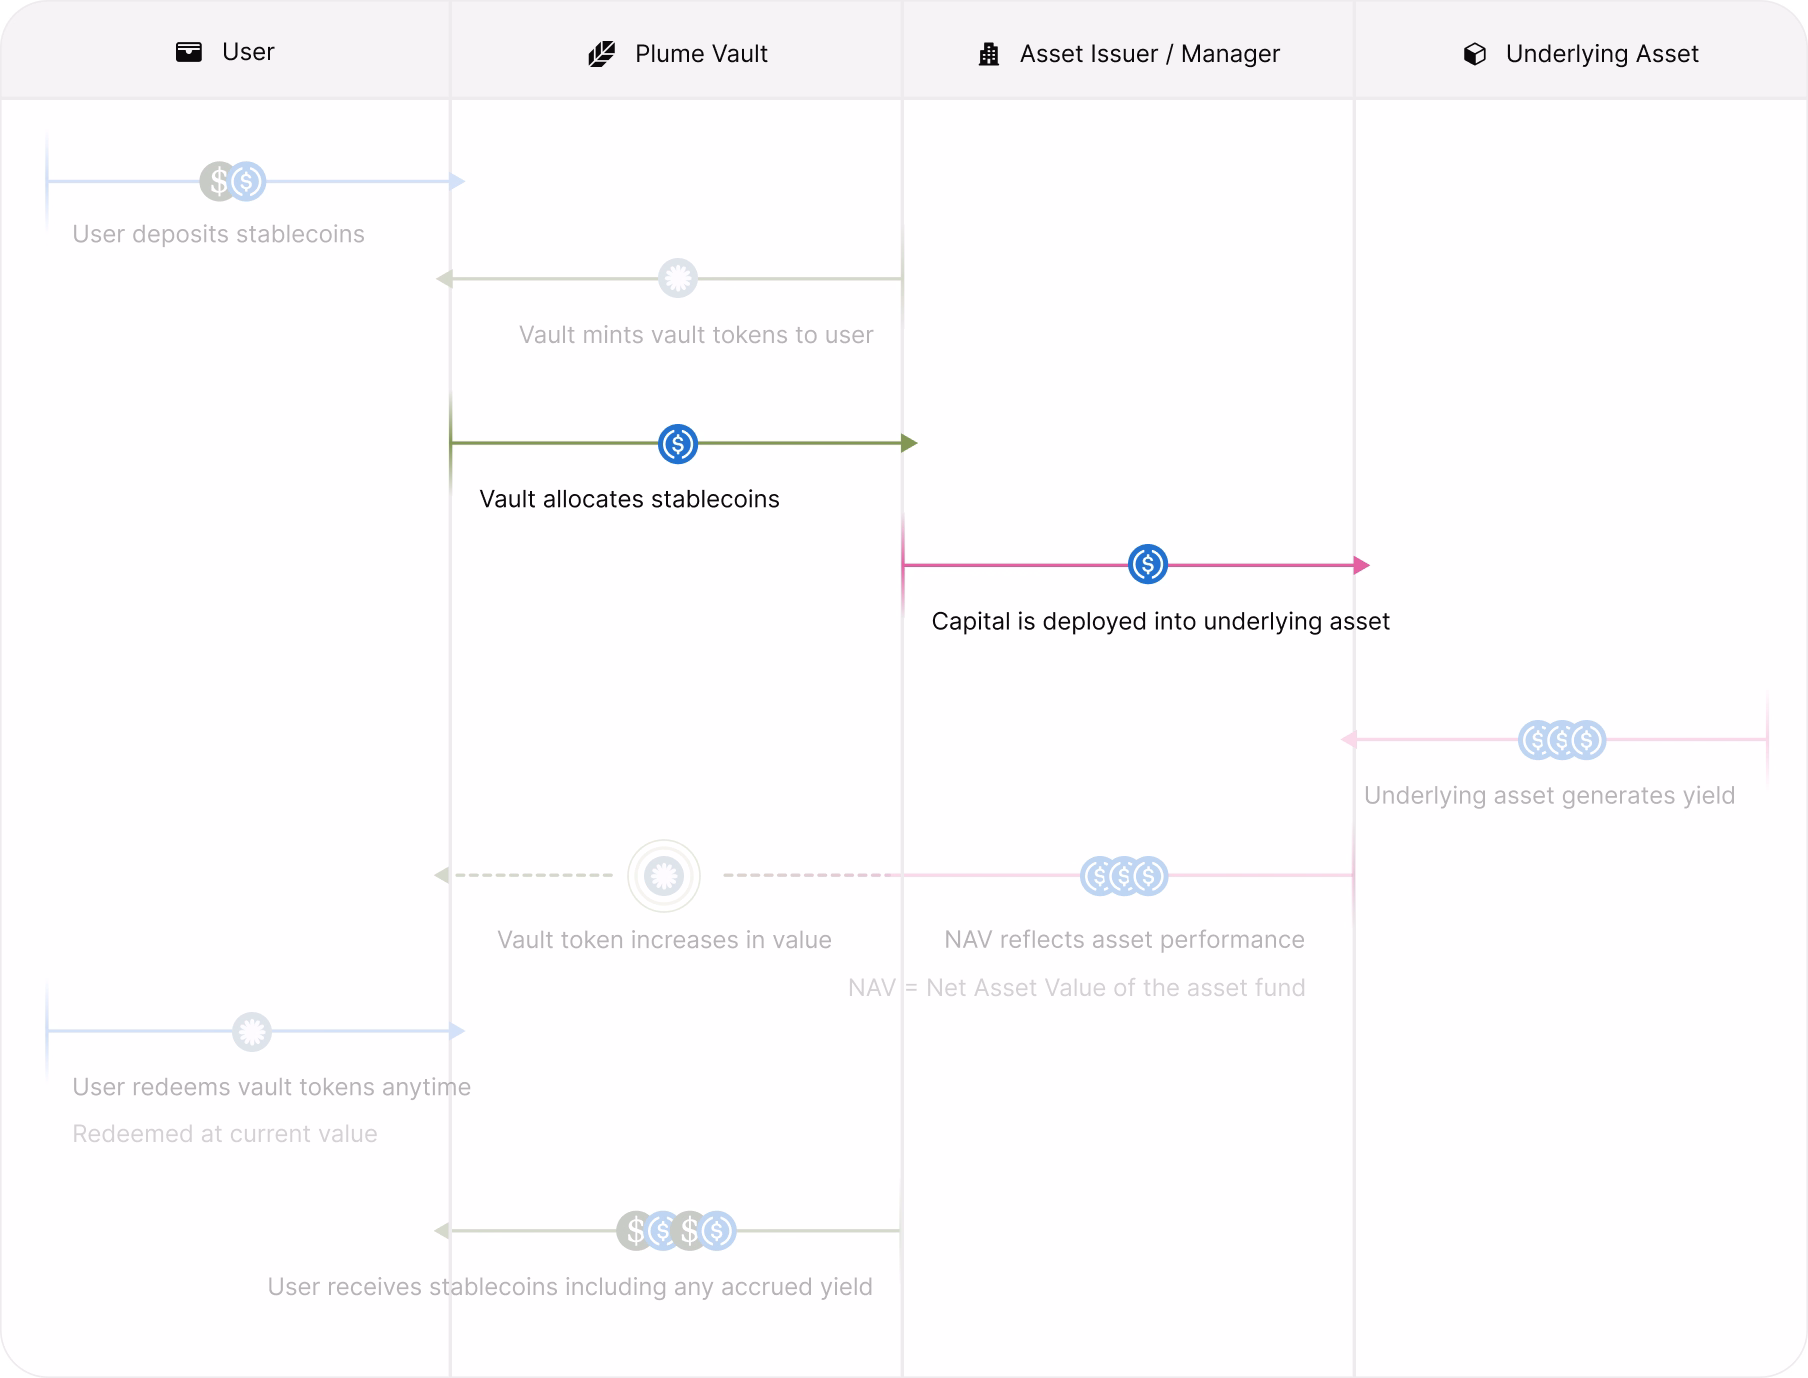Viewport: 1808px width, 1378px height.
Task: Click the 'NAV reflects asset performance' label
Action: [1124, 940]
